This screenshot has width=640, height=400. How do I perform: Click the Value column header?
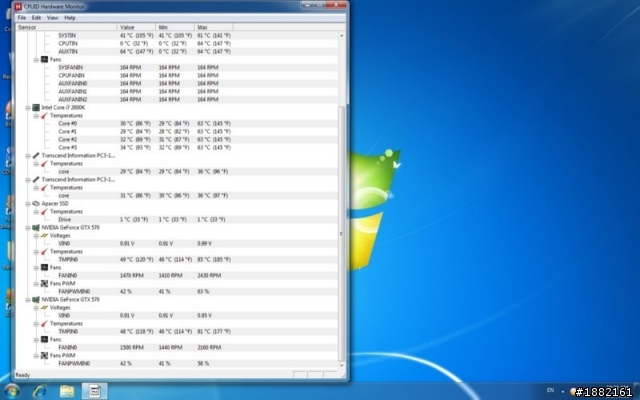(x=136, y=27)
